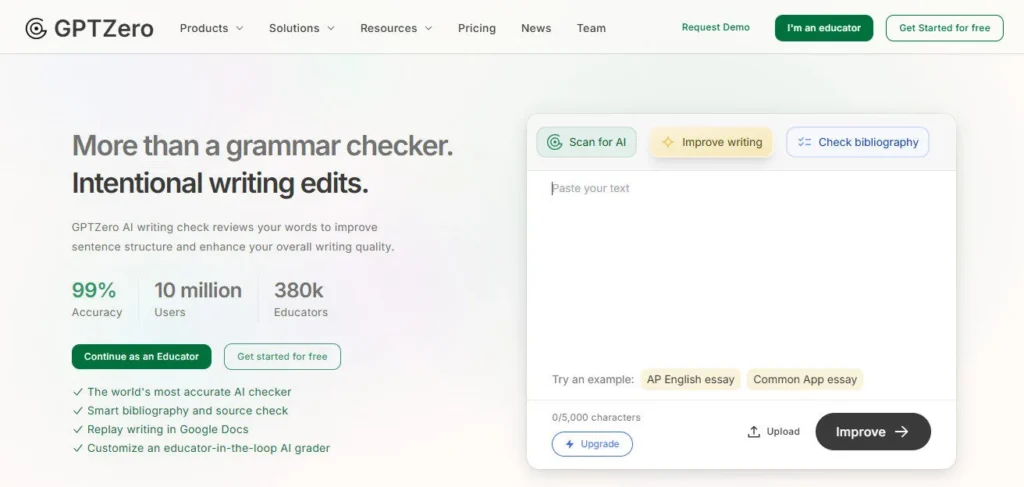Click header Get Started for free button

[x=944, y=28]
